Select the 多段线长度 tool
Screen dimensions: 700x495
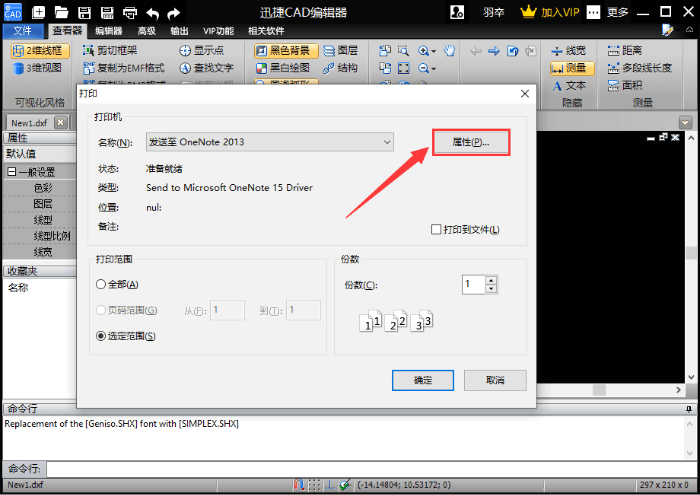click(x=639, y=68)
